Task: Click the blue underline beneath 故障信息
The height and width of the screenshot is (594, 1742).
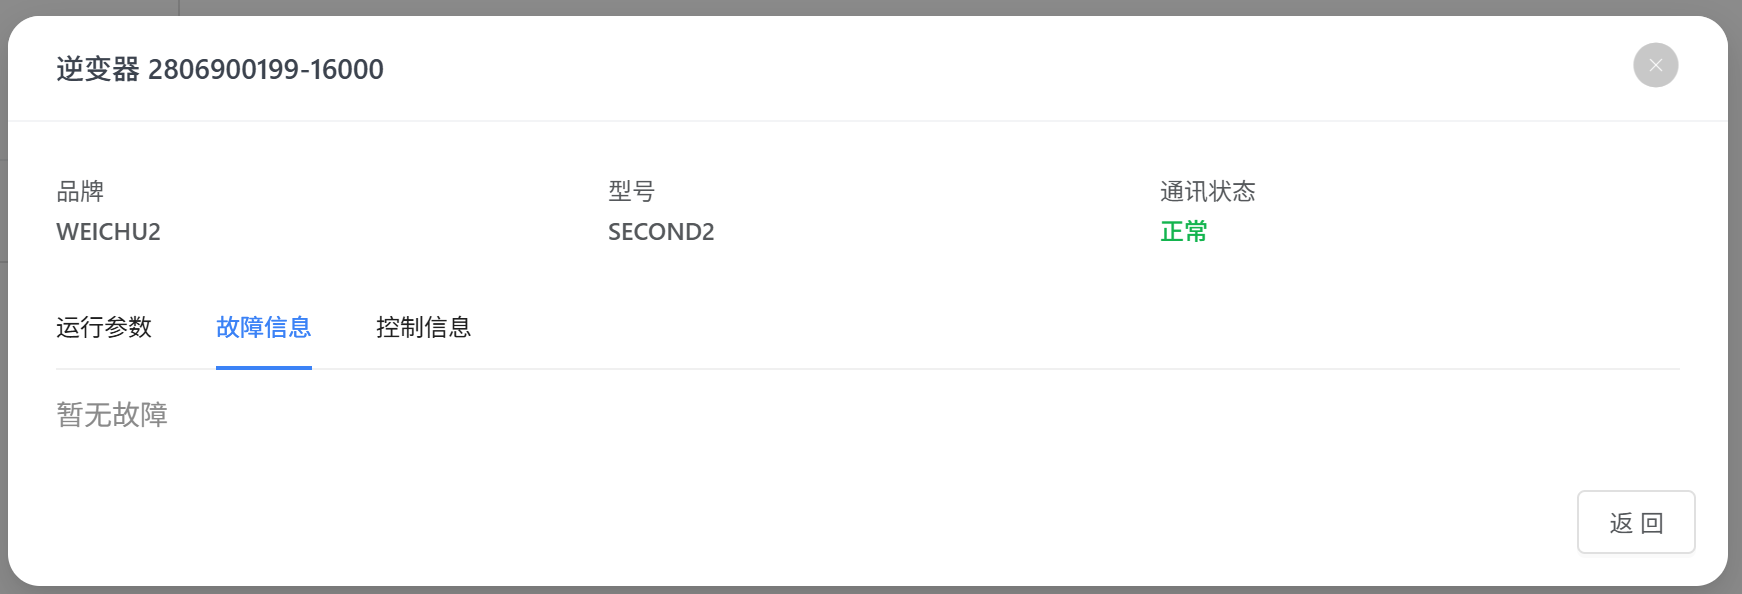Action: [x=264, y=367]
